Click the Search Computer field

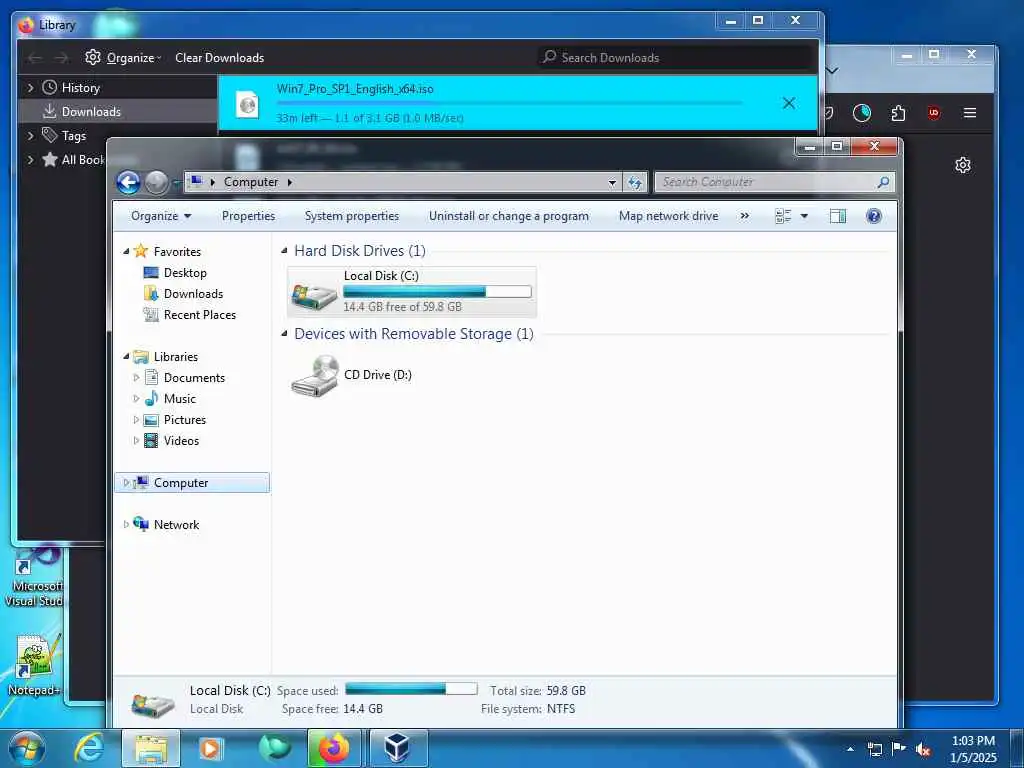click(x=775, y=182)
